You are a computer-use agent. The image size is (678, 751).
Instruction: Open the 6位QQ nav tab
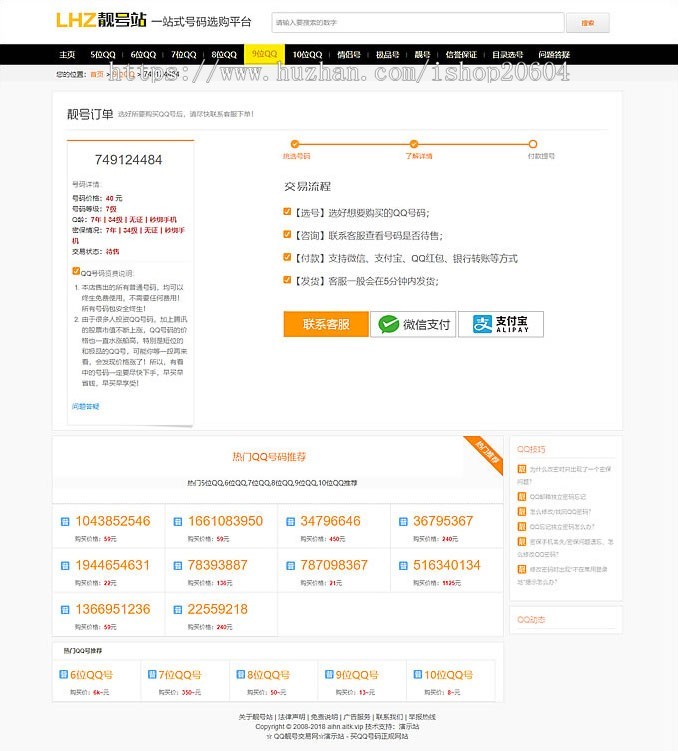pos(143,55)
